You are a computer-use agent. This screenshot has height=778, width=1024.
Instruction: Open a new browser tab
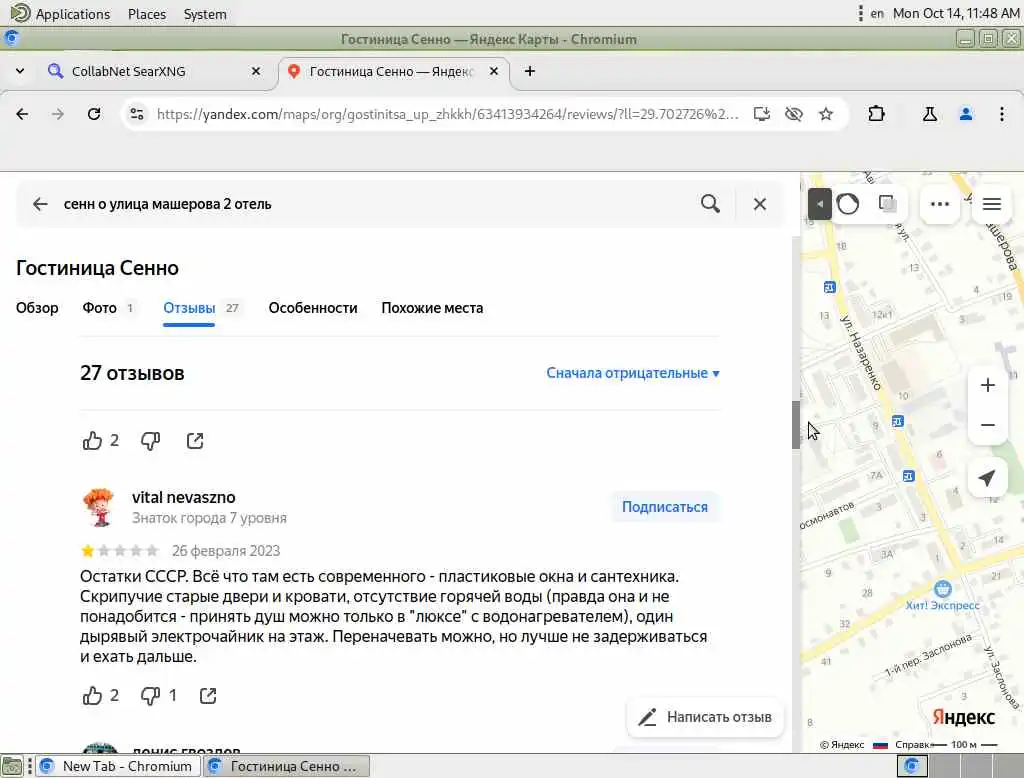coord(530,71)
